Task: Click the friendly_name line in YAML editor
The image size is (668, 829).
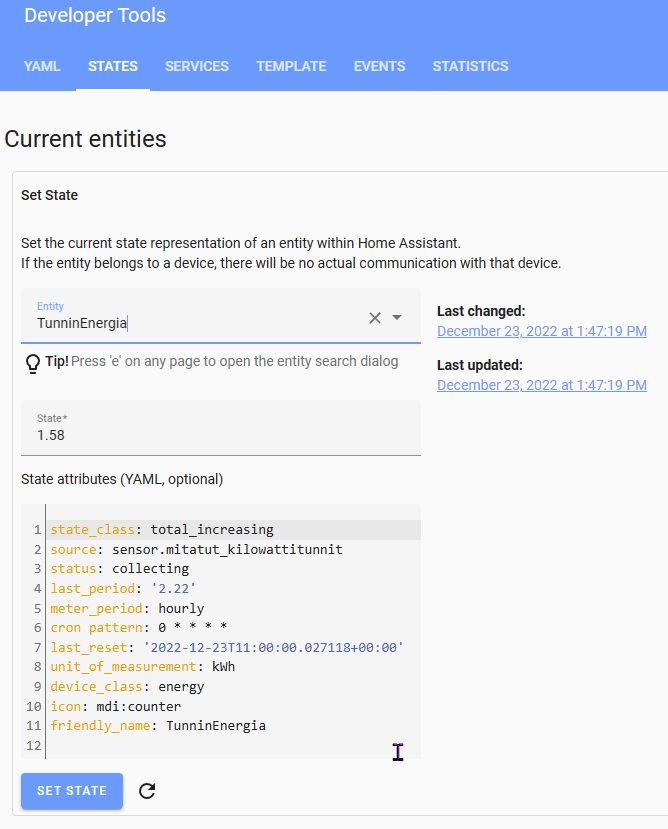Action: pos(158,725)
